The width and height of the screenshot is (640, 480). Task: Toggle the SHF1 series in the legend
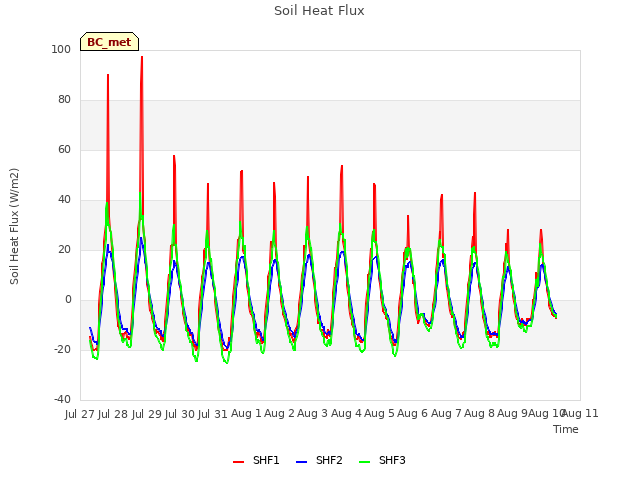coord(256,460)
